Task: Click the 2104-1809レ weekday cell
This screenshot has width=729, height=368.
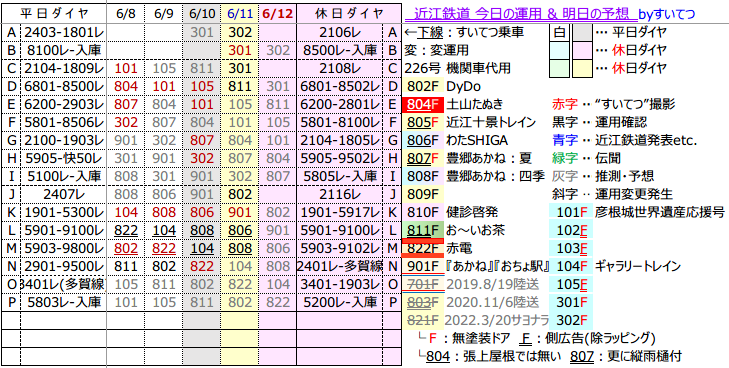Action: pyautogui.click(x=64, y=69)
